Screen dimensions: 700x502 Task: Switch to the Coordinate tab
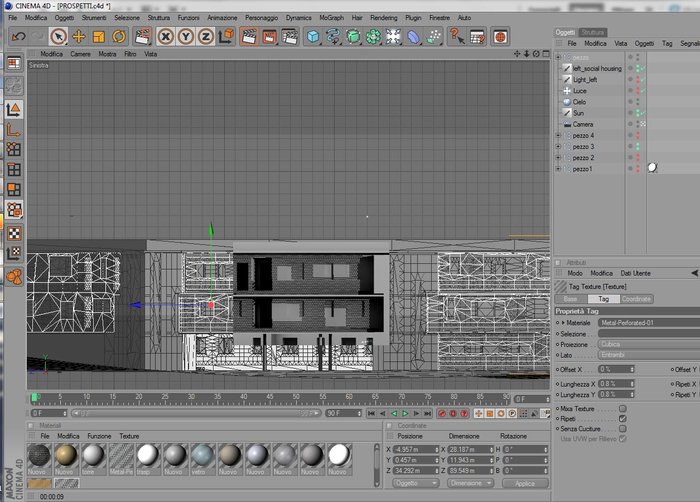(636, 299)
